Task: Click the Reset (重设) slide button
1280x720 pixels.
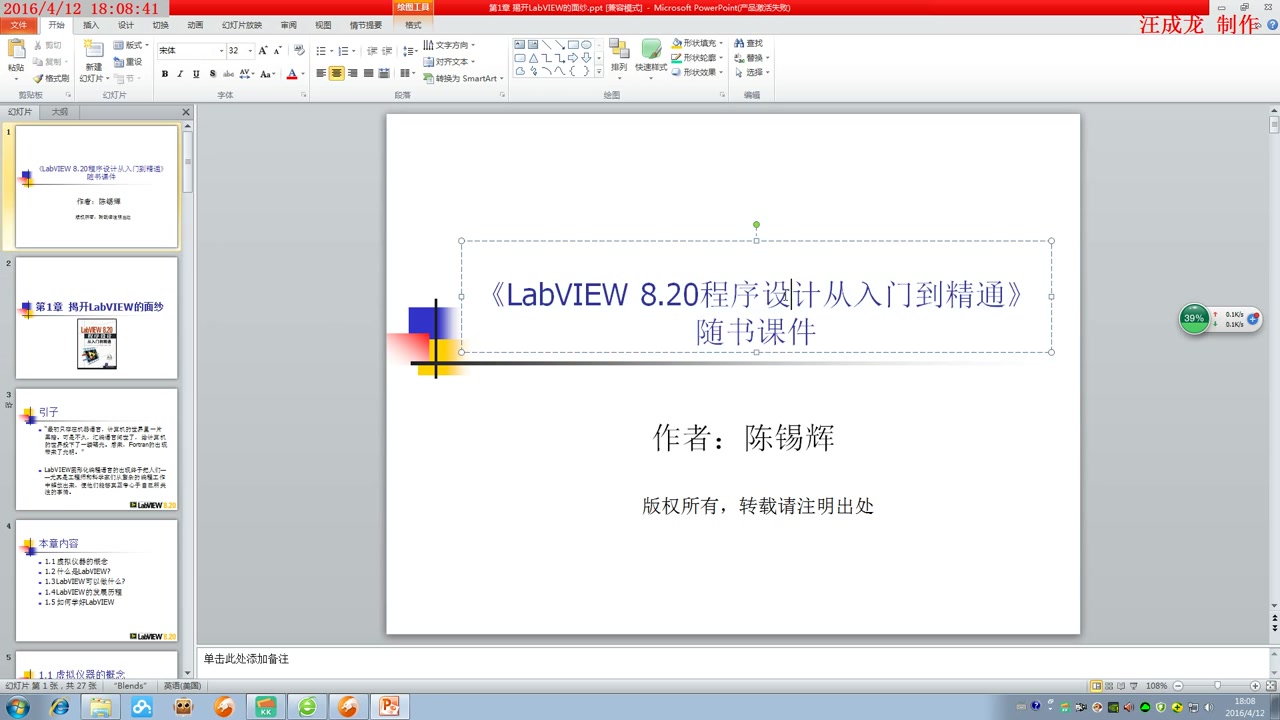Action: click(x=128, y=62)
